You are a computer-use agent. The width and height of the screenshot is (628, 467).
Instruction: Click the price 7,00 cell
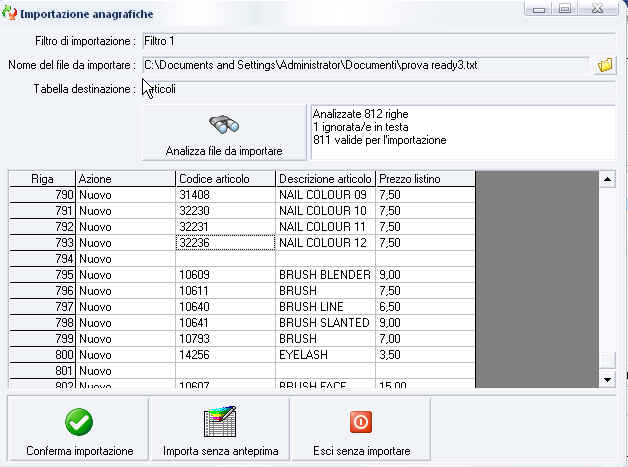pyautogui.click(x=425, y=339)
